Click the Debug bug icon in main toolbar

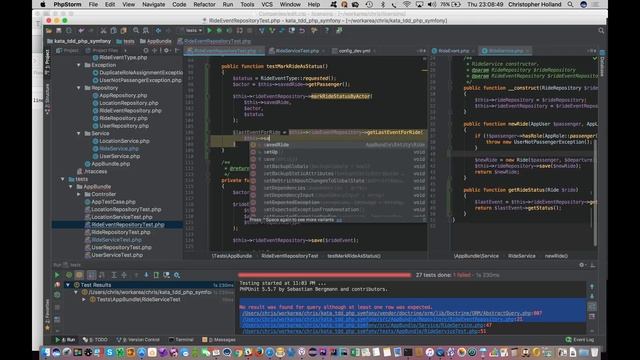(219, 31)
